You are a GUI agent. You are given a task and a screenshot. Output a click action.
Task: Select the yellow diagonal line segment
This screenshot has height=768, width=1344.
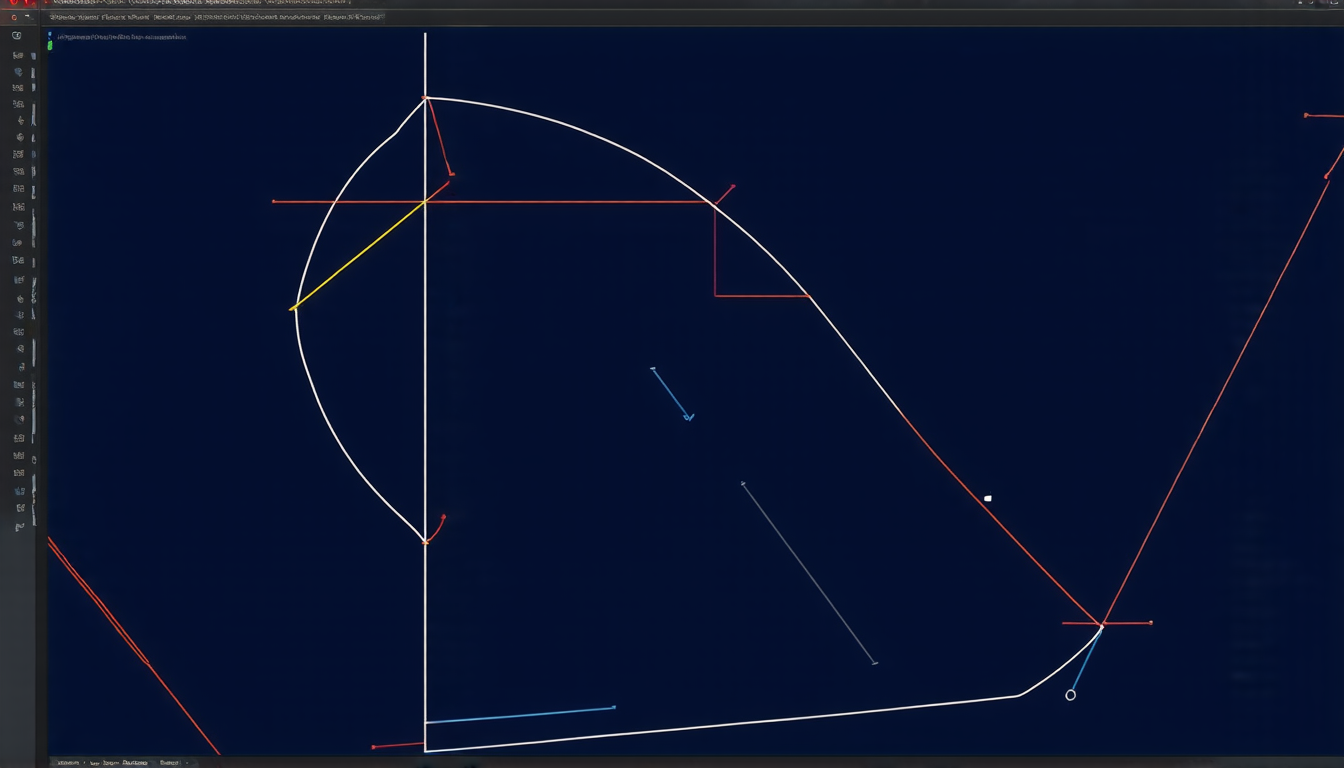(359, 255)
